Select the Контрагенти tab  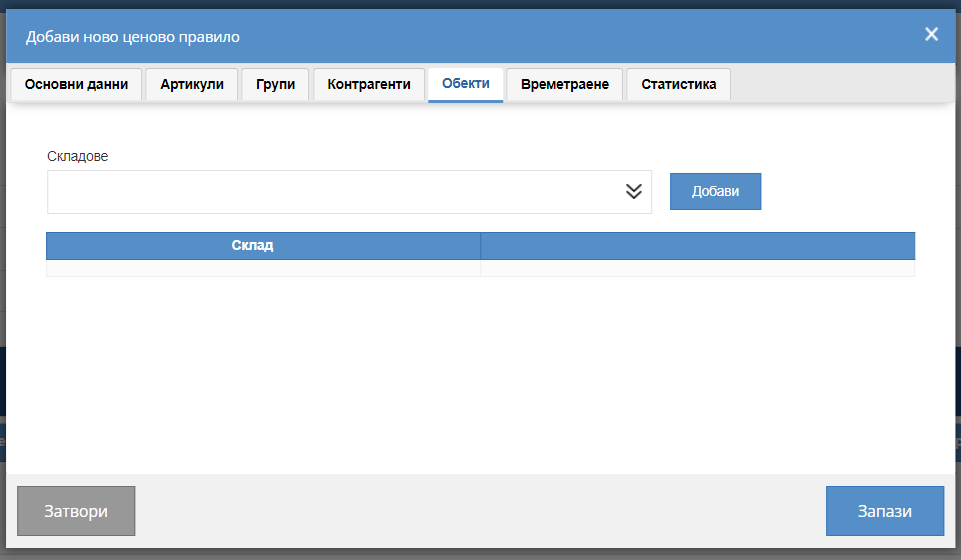(369, 85)
